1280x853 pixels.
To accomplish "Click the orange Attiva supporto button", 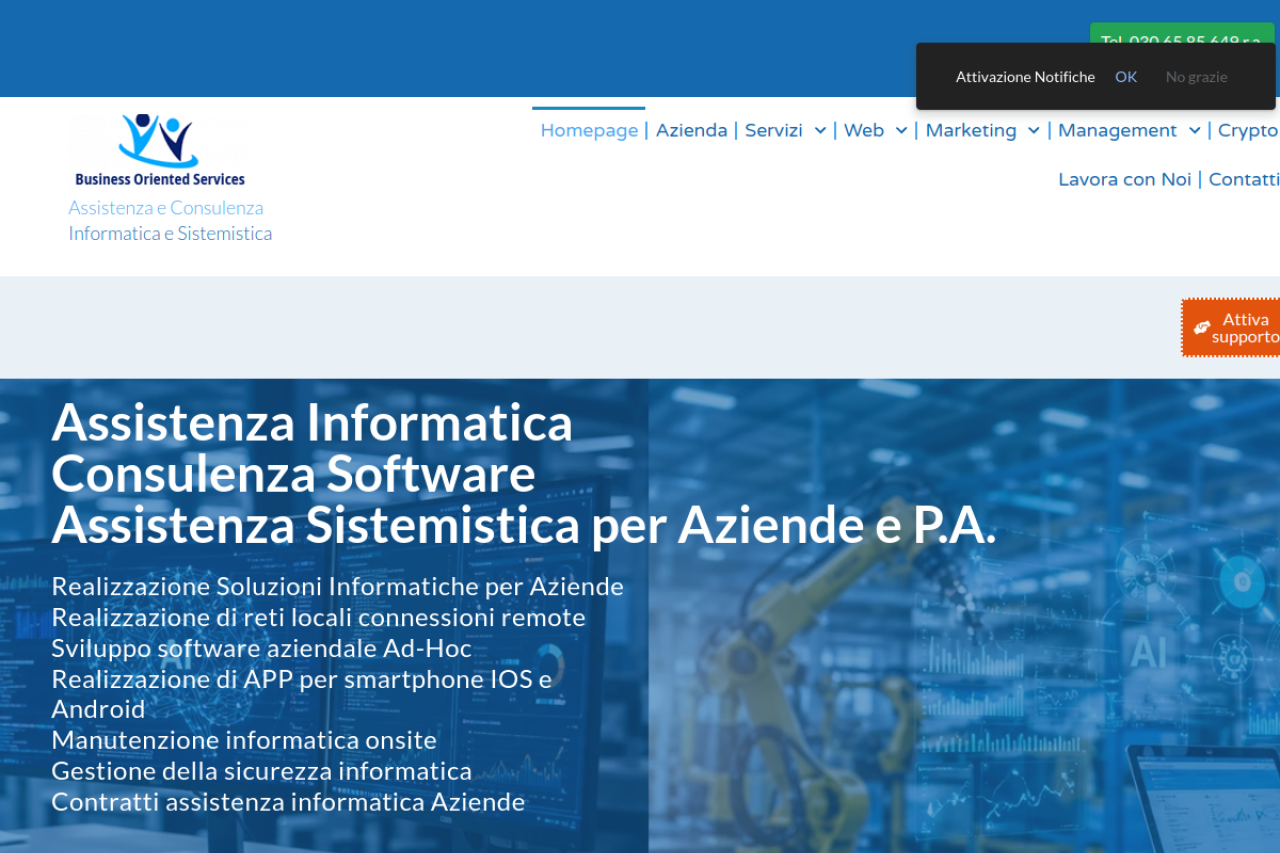I will pyautogui.click(x=1231, y=328).
